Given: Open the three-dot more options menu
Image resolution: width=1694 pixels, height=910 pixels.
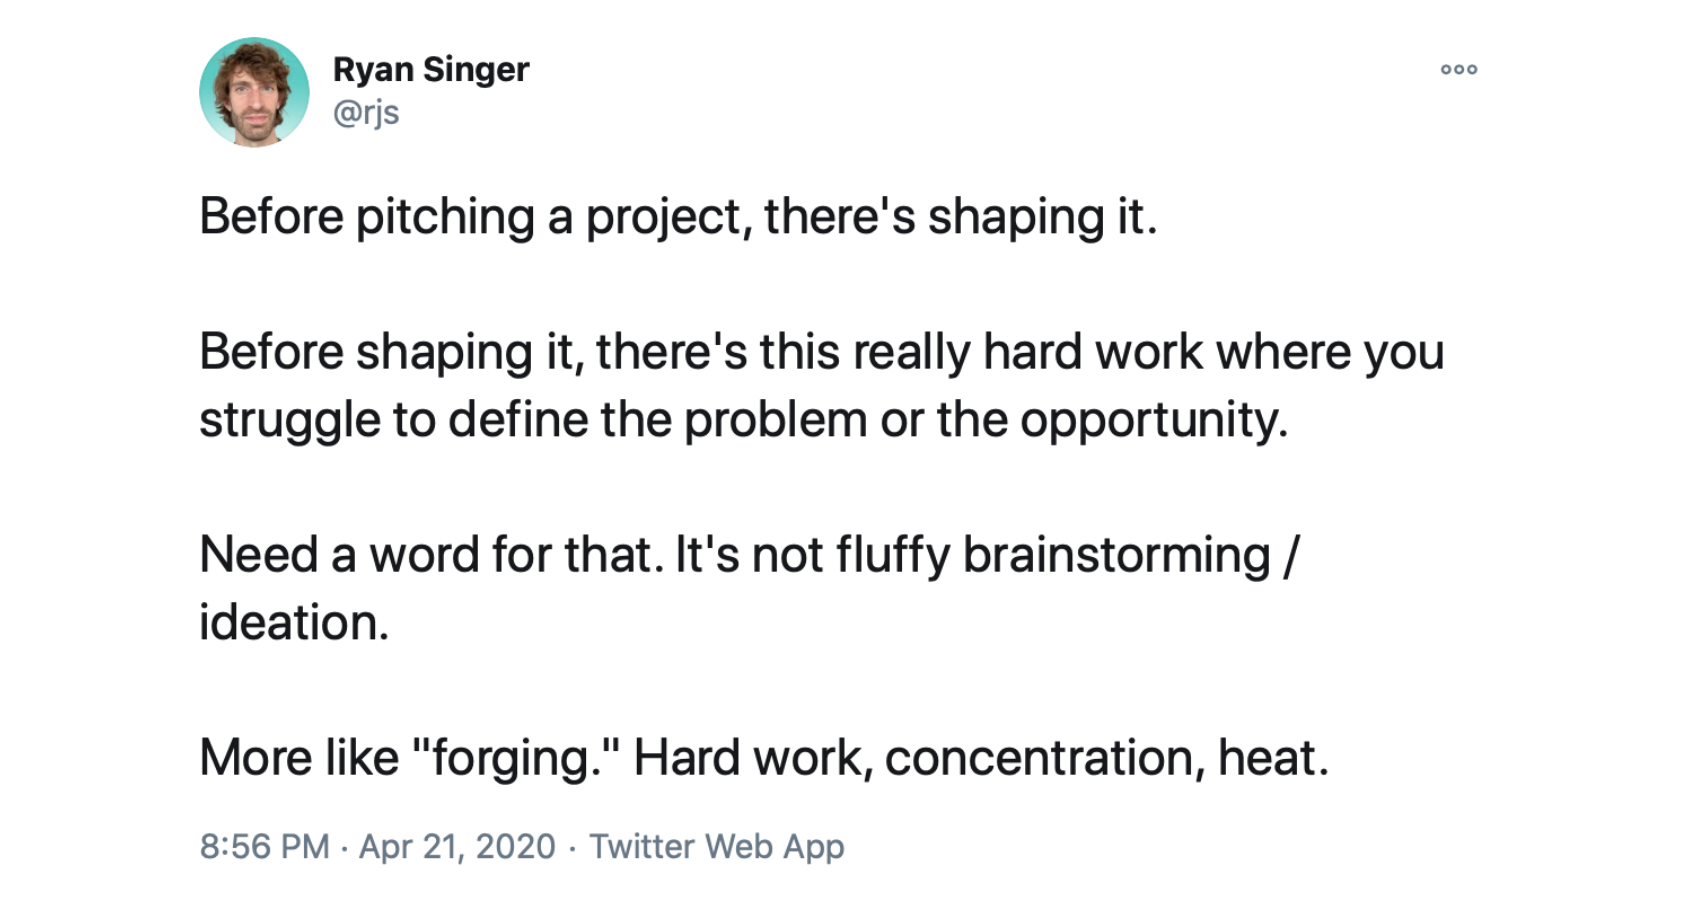Looking at the screenshot, I should click(x=1458, y=69).
